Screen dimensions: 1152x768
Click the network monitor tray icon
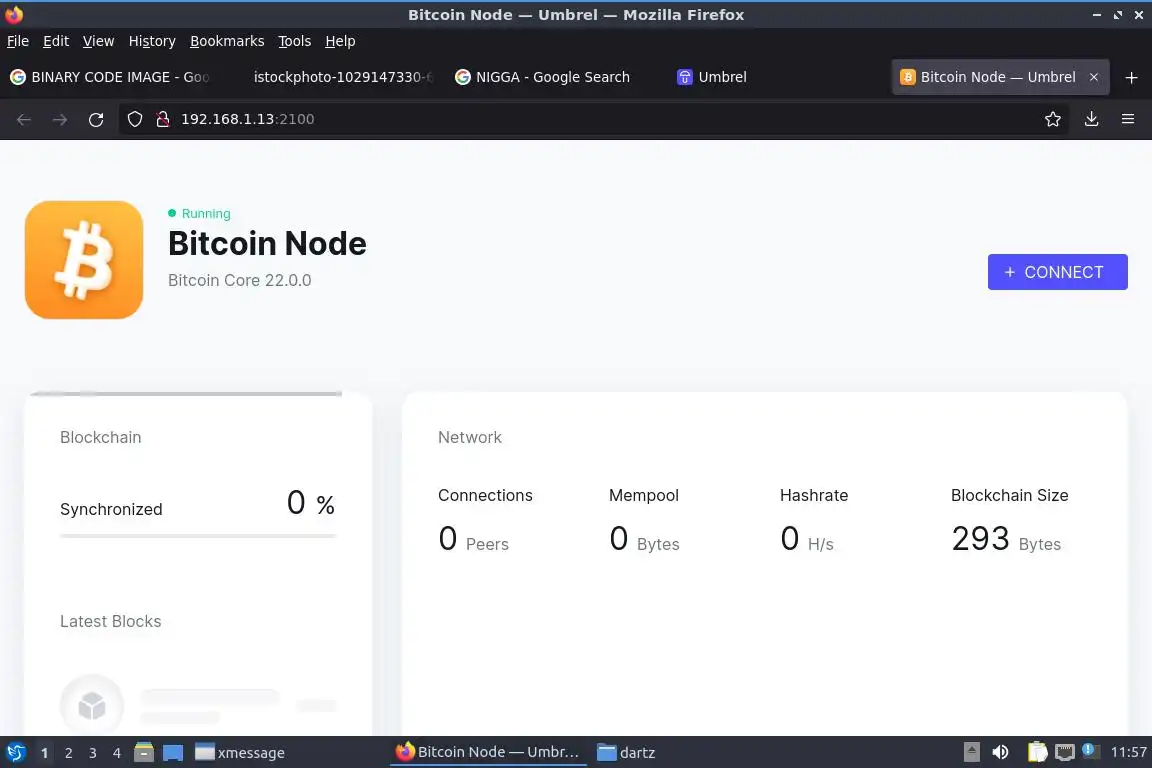pos(1065,752)
